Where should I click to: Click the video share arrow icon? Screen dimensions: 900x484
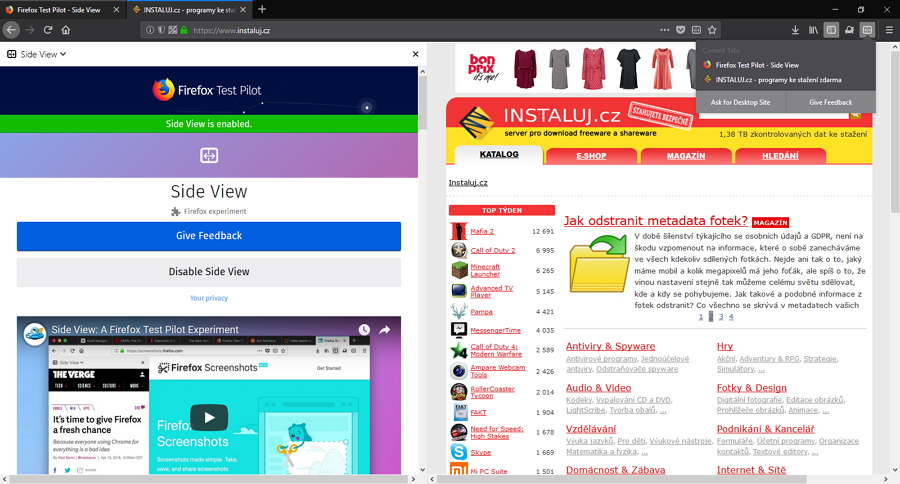click(x=385, y=330)
